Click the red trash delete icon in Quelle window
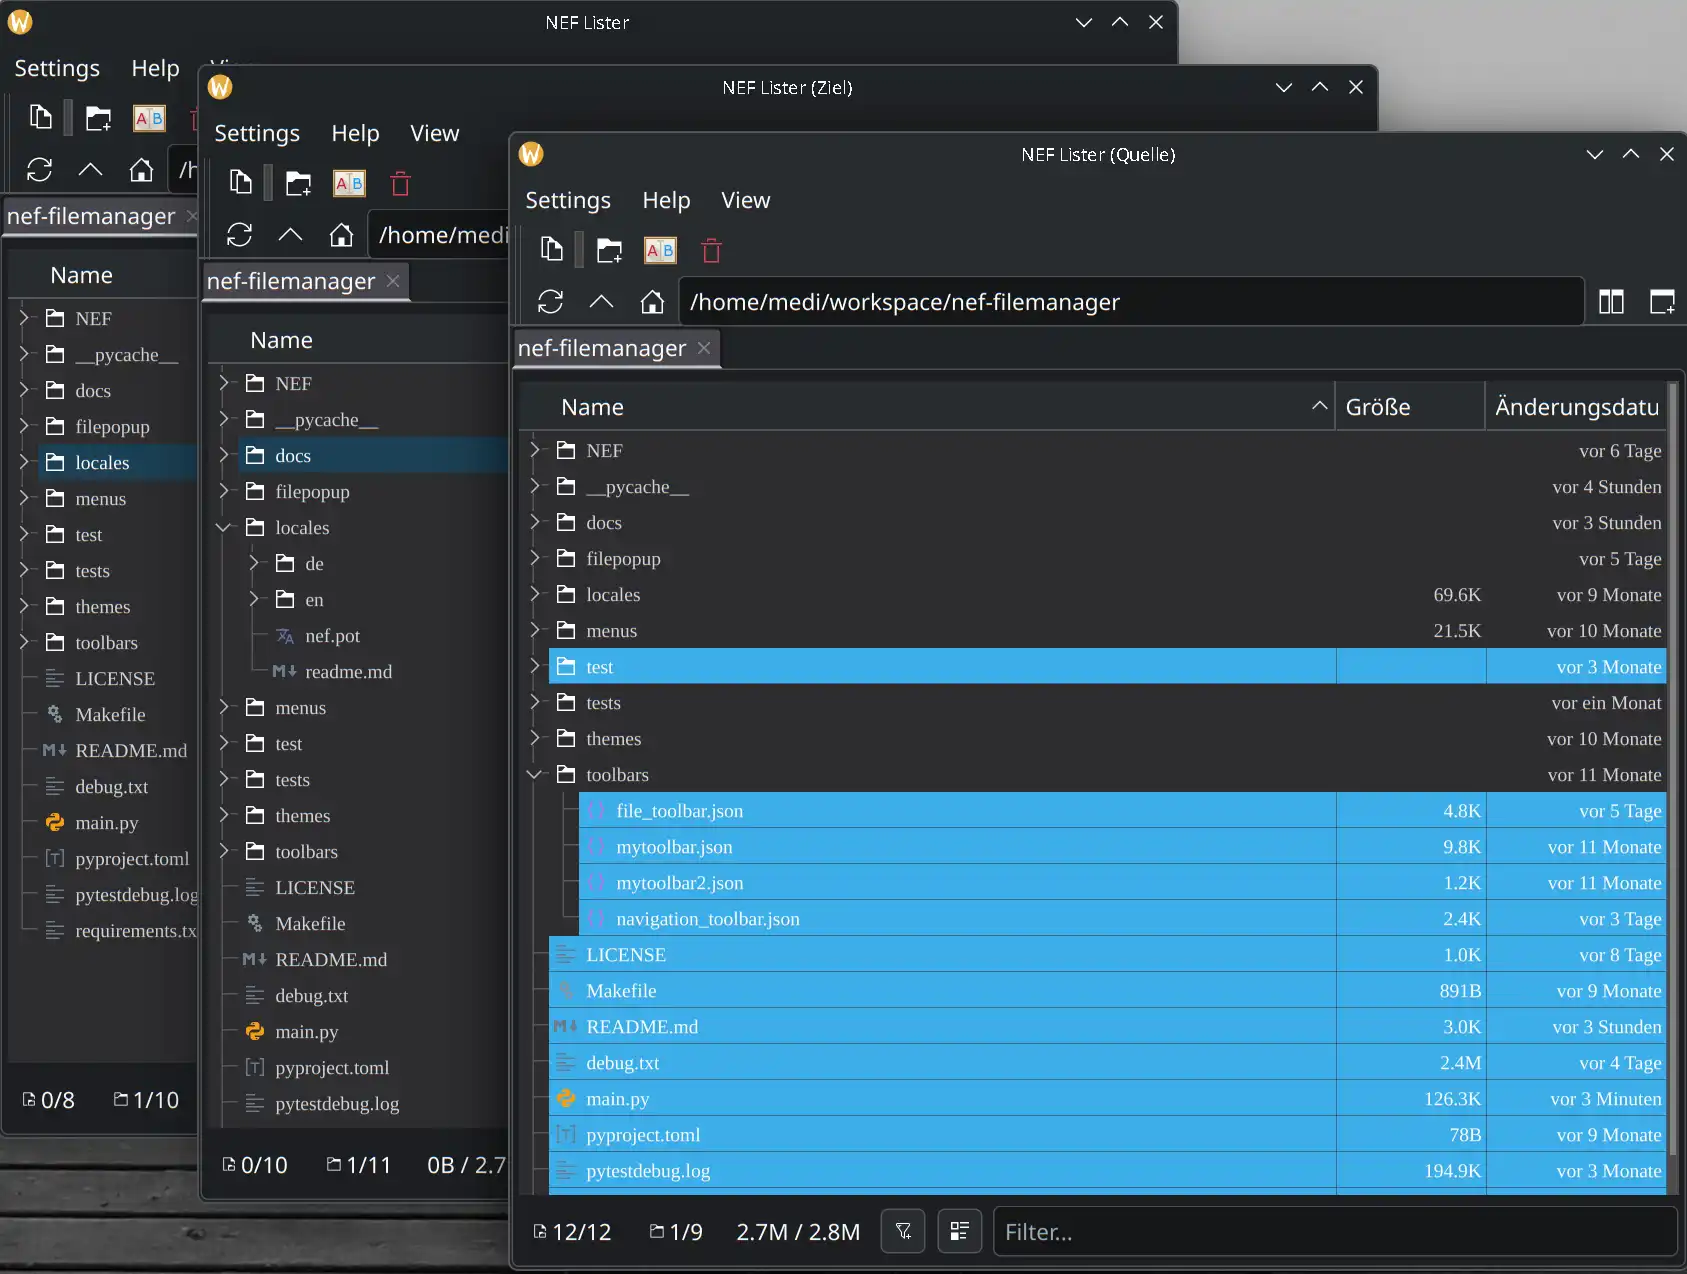Image resolution: width=1687 pixels, height=1274 pixels. tap(711, 250)
